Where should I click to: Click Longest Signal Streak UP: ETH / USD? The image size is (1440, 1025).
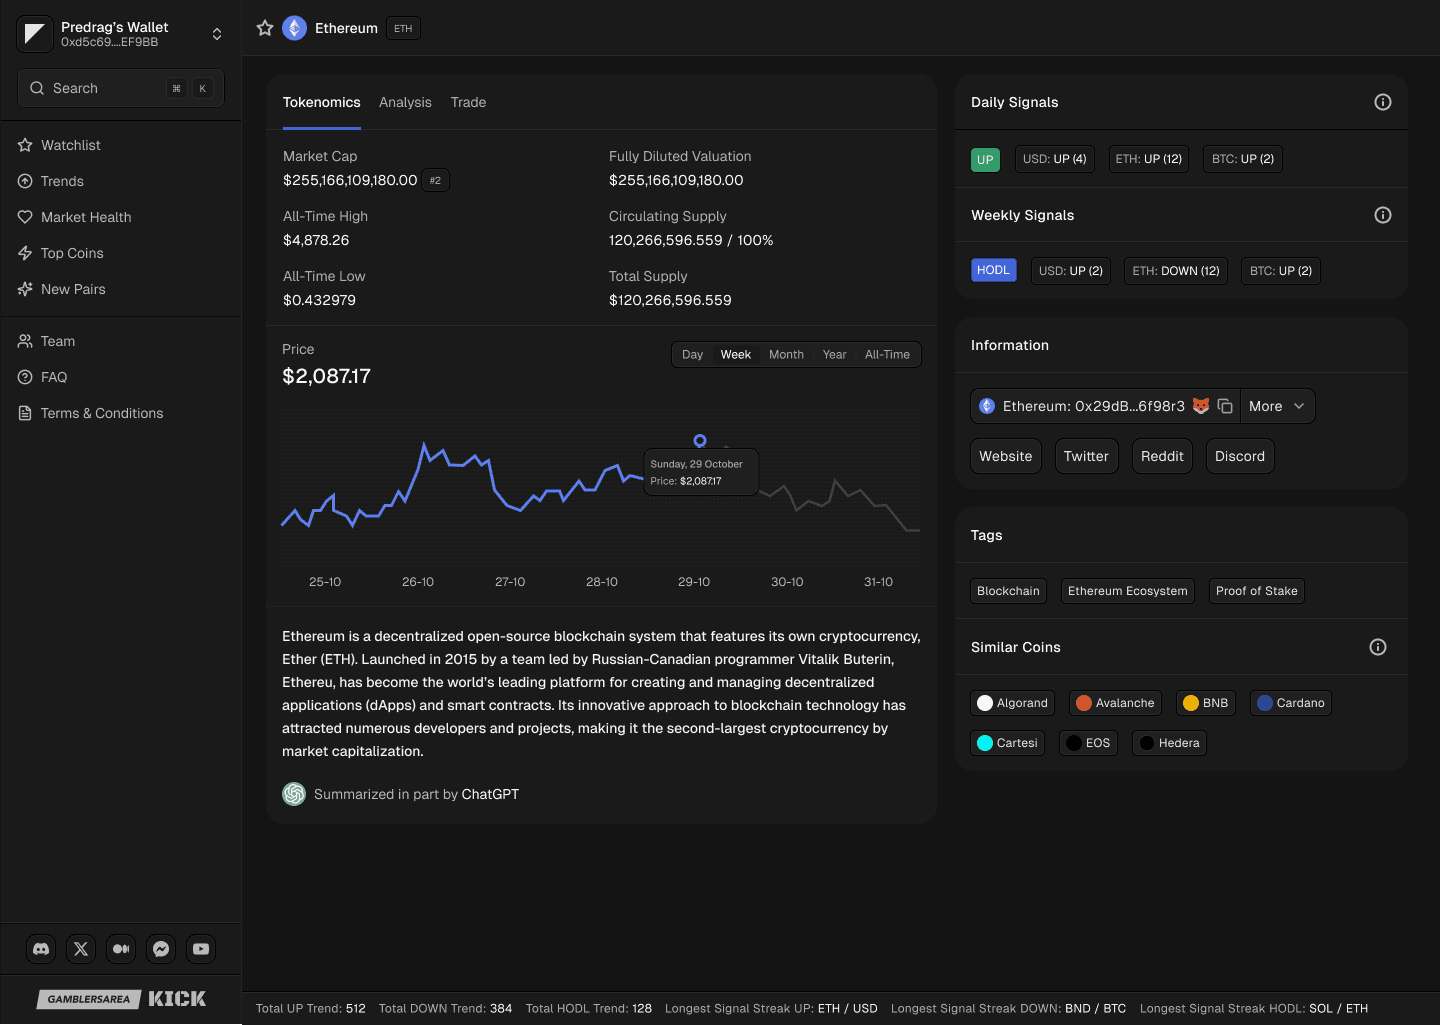click(x=771, y=1008)
